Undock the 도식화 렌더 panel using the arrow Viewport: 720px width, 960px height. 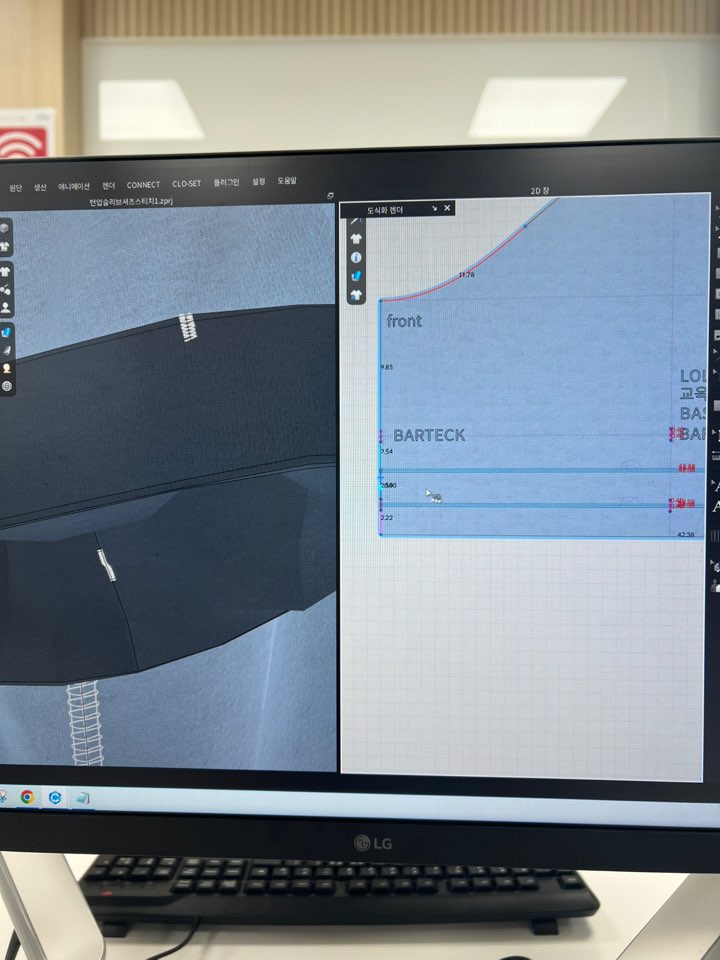(434, 209)
